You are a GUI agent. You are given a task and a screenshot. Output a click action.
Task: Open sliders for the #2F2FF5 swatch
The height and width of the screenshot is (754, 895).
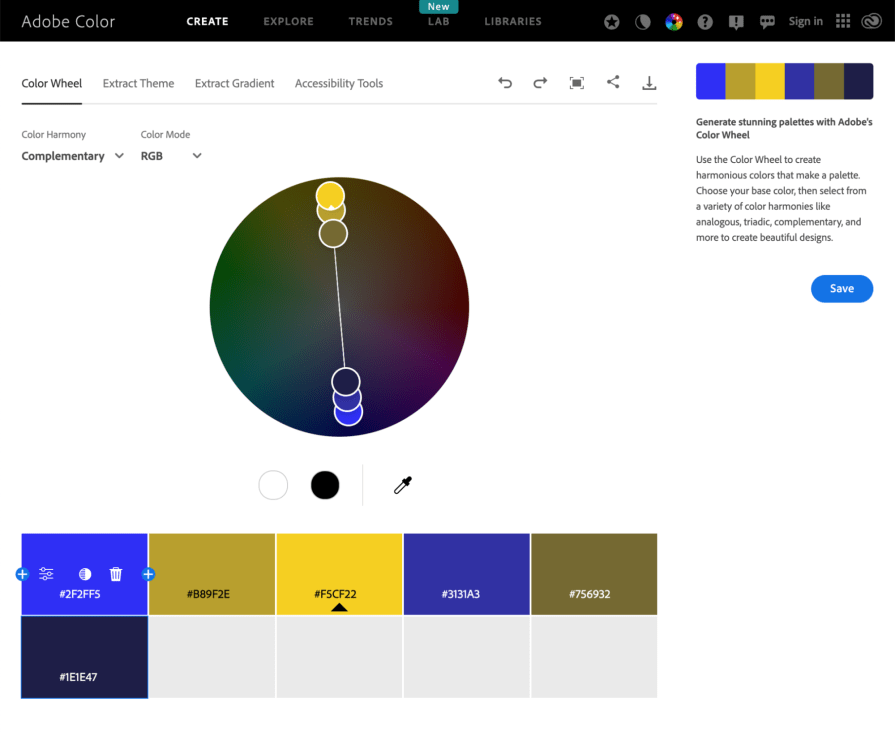click(46, 574)
